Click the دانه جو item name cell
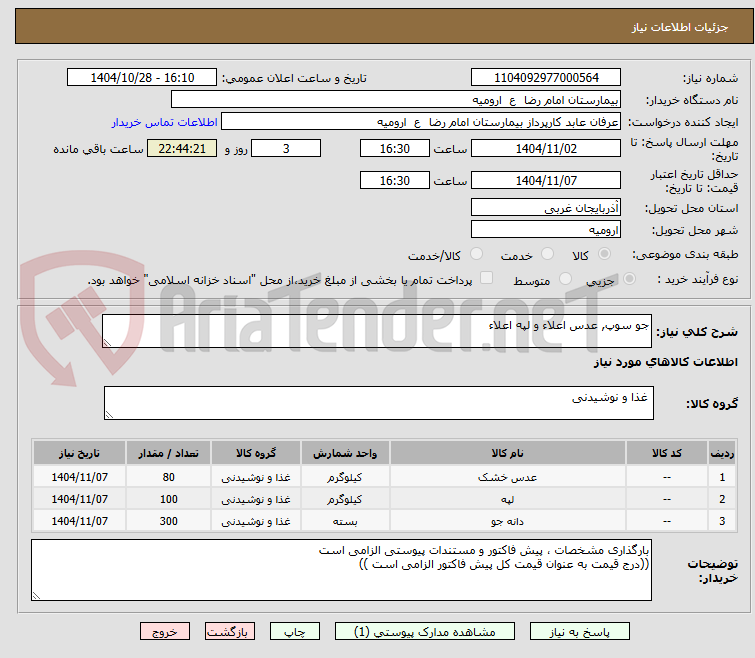 (508, 521)
